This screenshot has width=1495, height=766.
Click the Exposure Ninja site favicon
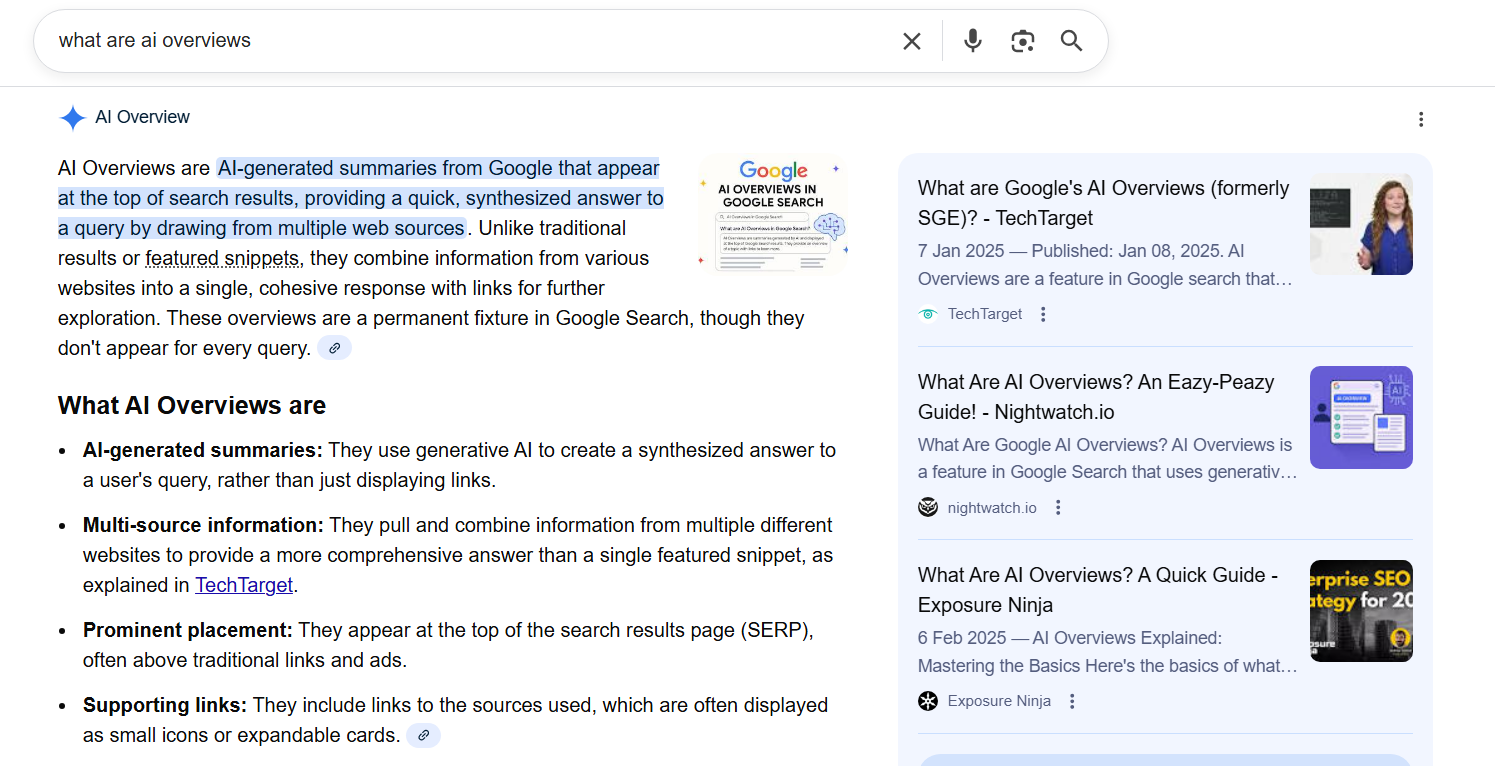(928, 700)
